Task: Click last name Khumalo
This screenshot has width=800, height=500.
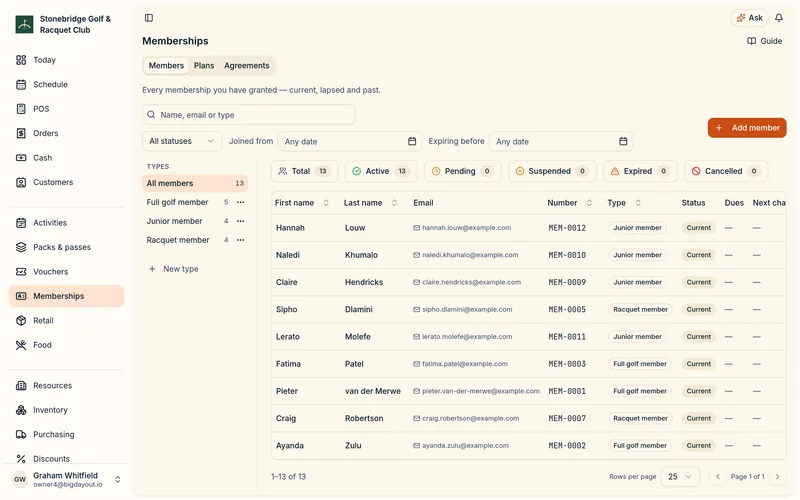Action: pos(361,255)
